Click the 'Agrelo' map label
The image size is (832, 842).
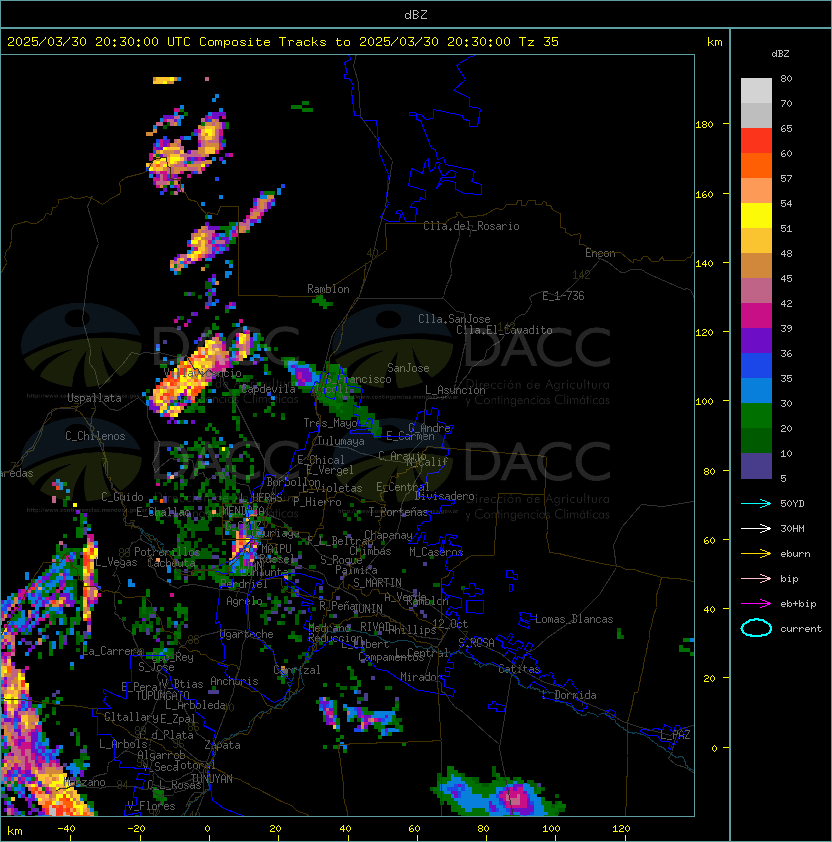click(244, 601)
